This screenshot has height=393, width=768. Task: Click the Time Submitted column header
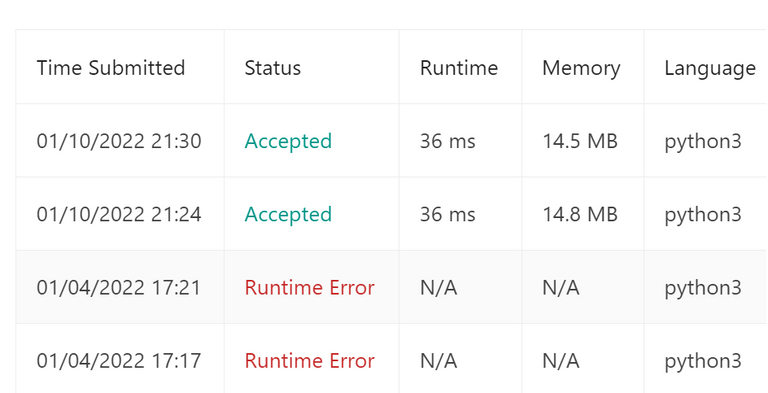[x=111, y=68]
